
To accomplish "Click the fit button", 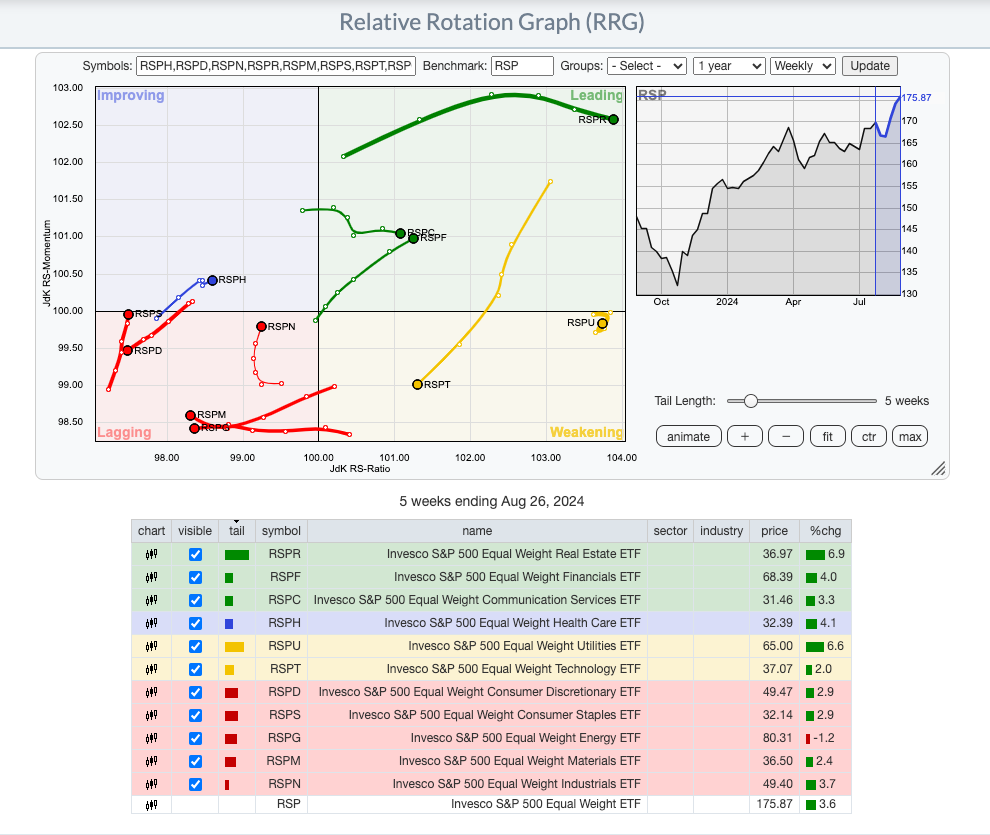I will point(828,437).
